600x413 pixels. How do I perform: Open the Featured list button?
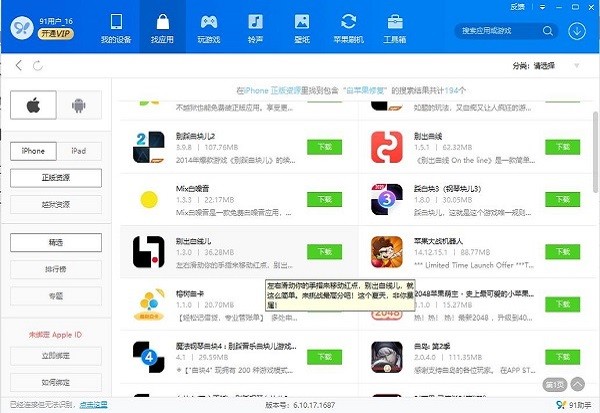click(56, 243)
